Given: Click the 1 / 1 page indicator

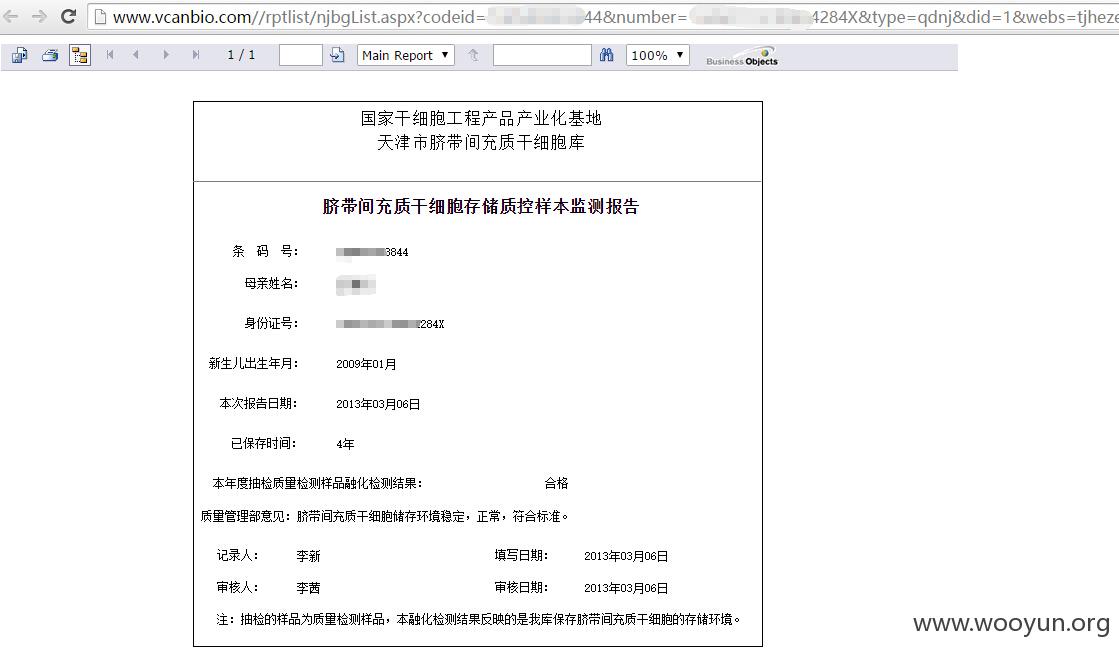Looking at the screenshot, I should [x=241, y=55].
